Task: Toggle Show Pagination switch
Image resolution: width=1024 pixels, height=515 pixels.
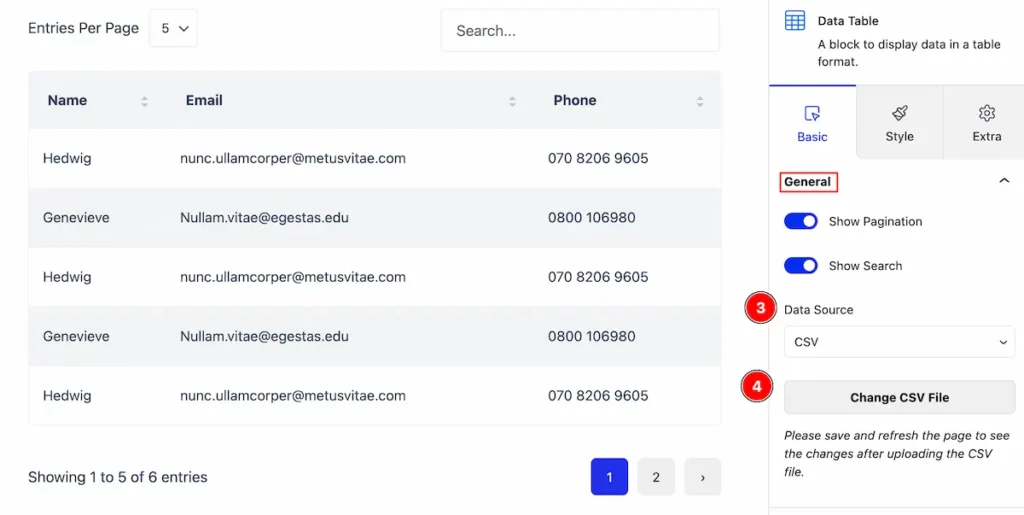Action: coord(801,221)
